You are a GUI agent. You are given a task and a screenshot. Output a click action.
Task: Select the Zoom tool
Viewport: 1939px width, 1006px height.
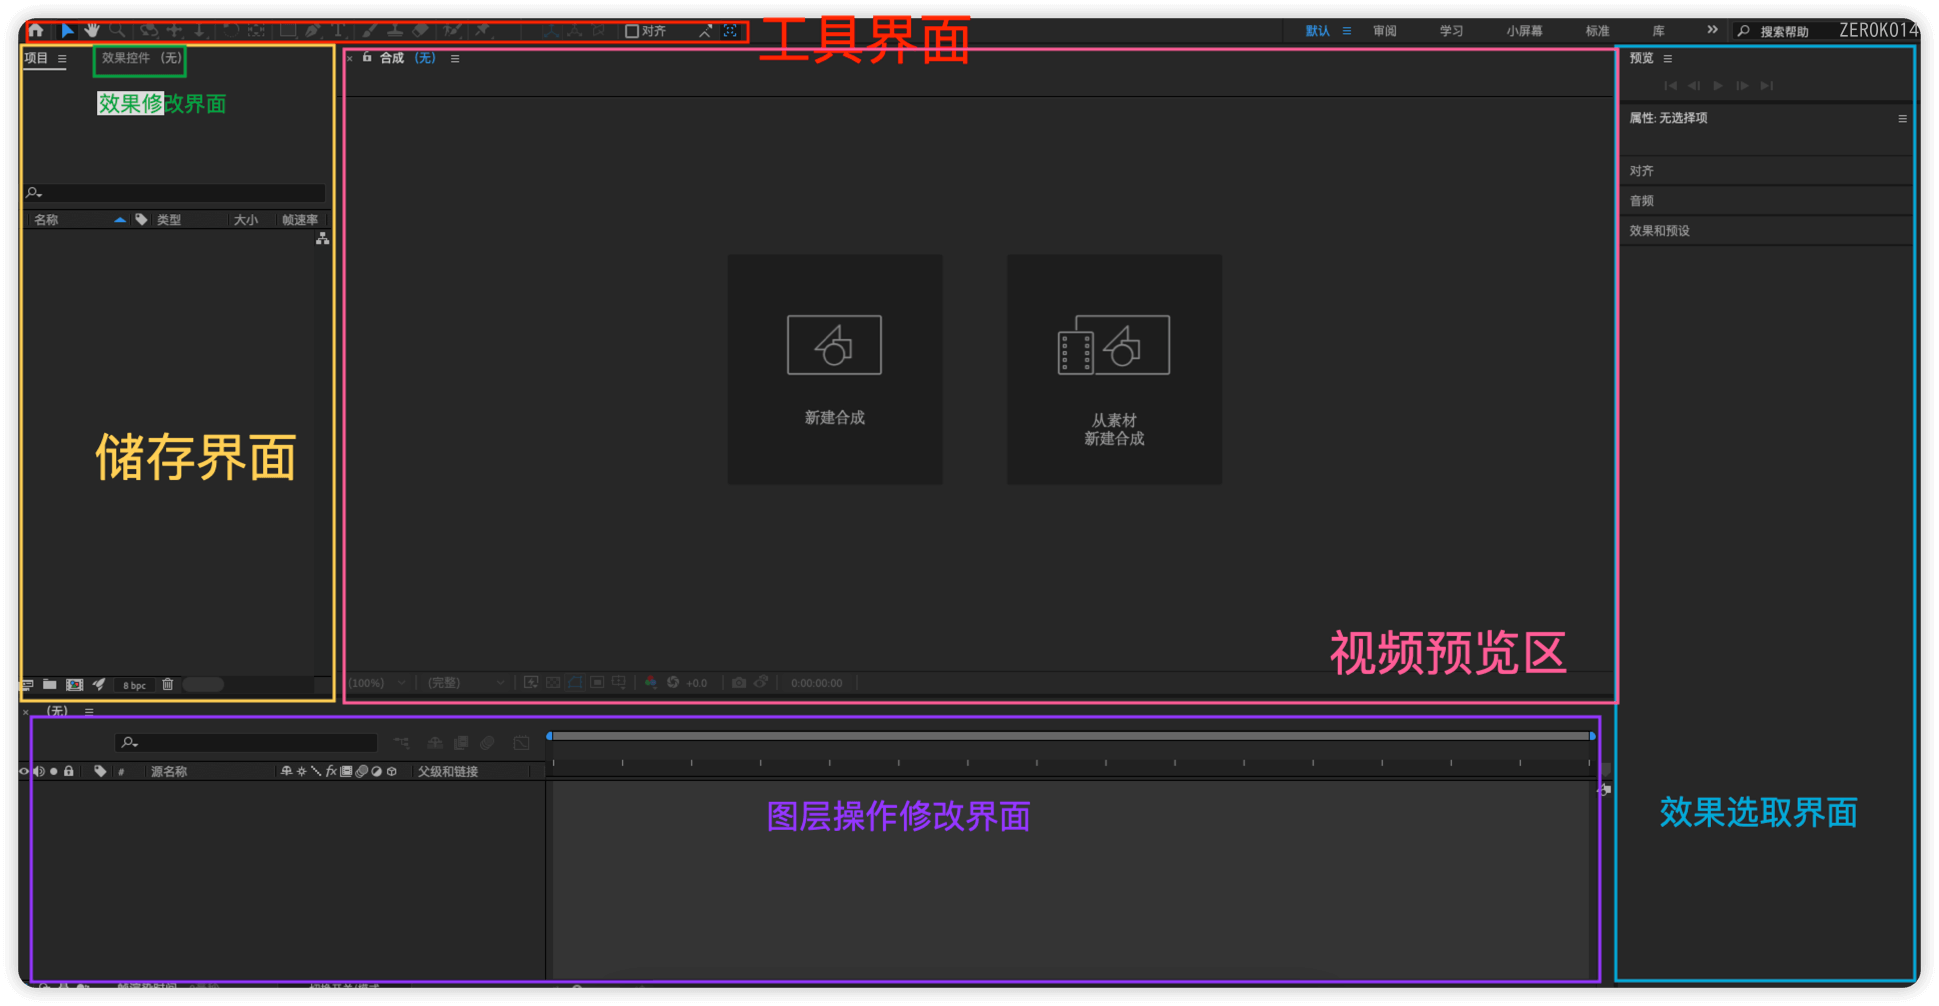tap(117, 31)
